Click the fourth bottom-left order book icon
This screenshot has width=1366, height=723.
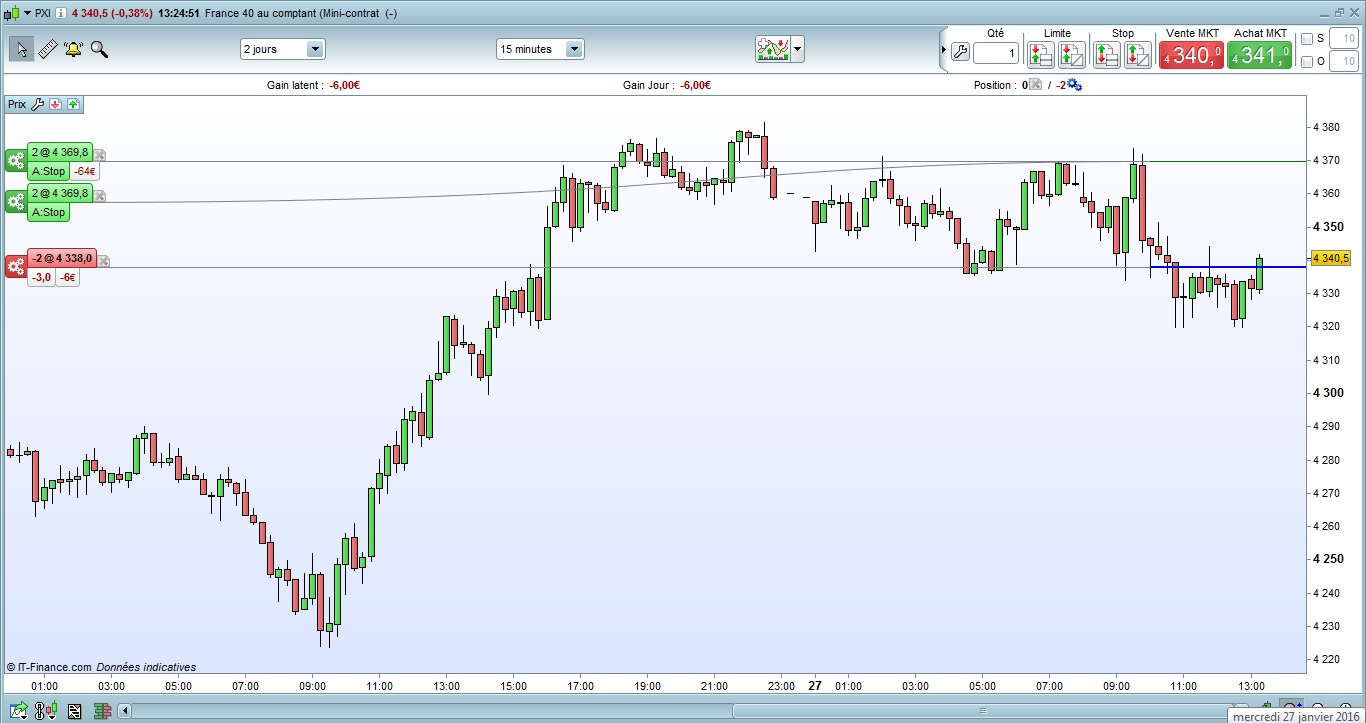point(101,711)
